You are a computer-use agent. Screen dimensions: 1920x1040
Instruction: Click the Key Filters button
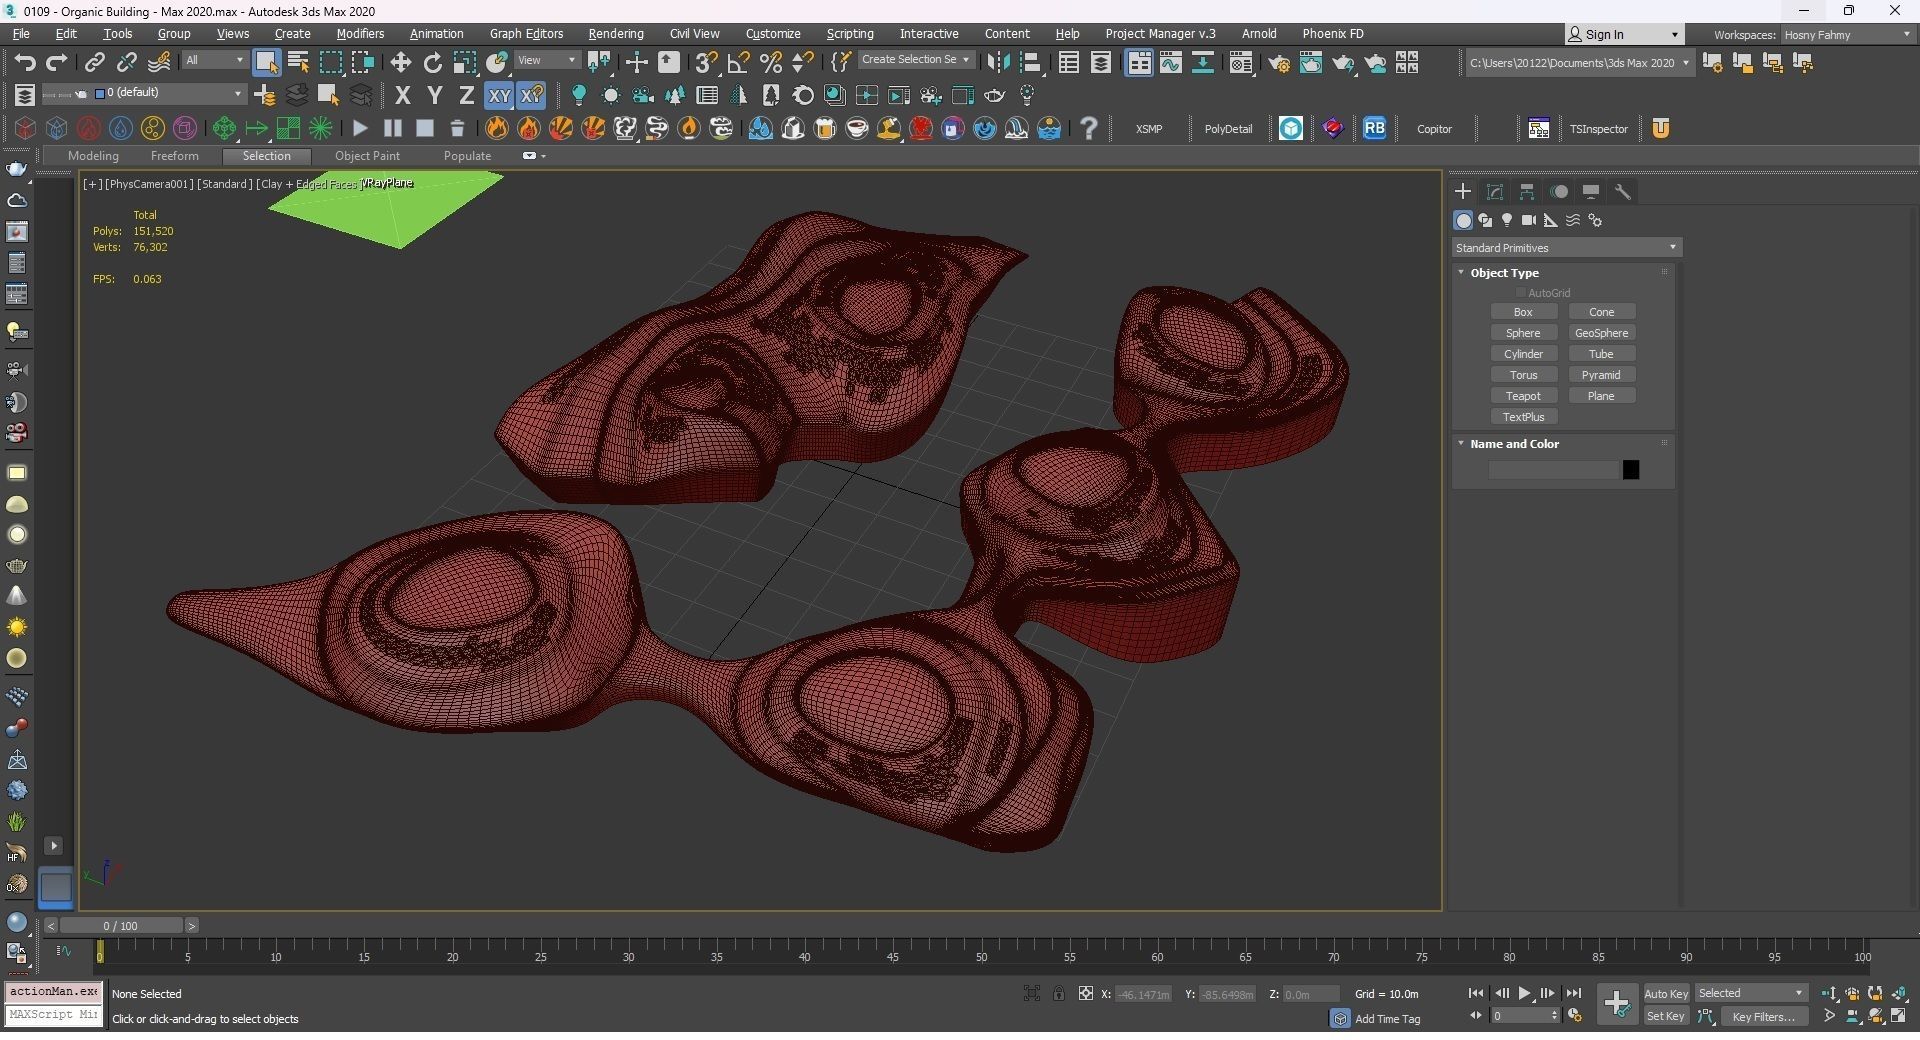pyautogui.click(x=1763, y=1017)
